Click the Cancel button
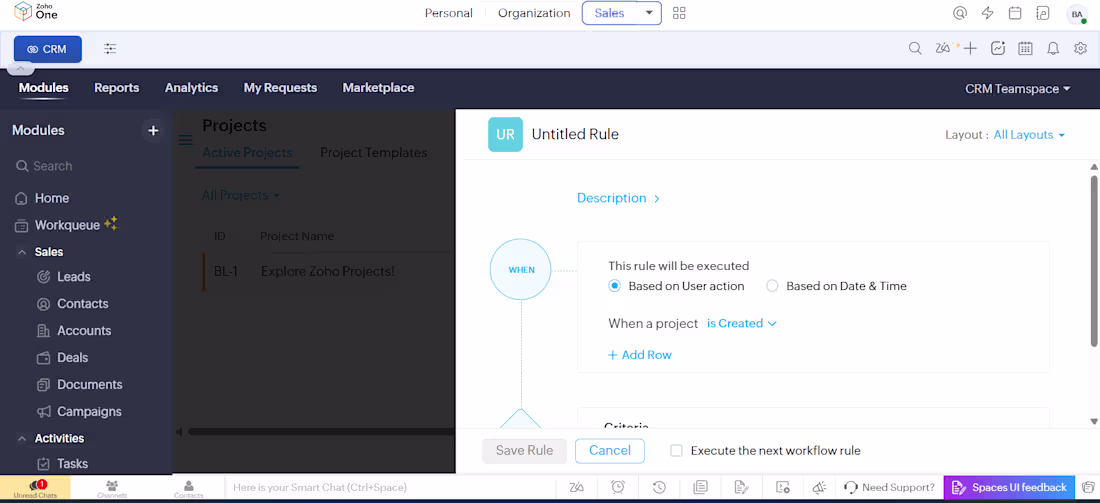This screenshot has height=503, width=1100. click(x=610, y=450)
